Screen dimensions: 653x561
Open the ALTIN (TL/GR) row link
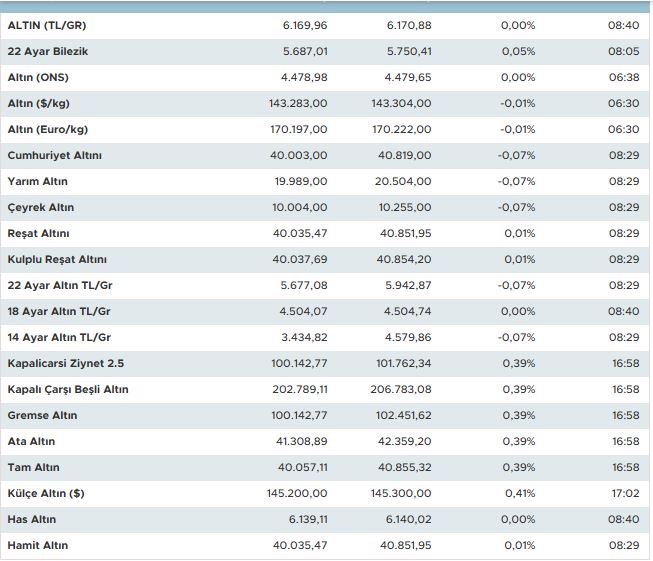[47, 26]
